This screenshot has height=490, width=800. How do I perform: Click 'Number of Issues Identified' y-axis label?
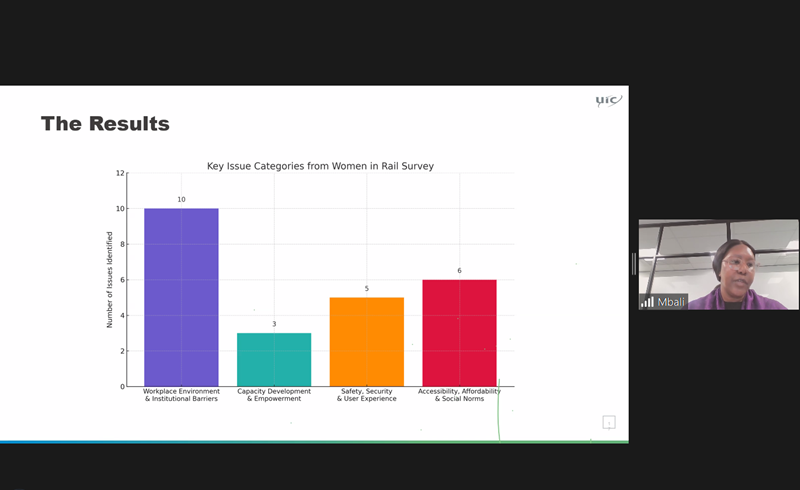point(110,280)
